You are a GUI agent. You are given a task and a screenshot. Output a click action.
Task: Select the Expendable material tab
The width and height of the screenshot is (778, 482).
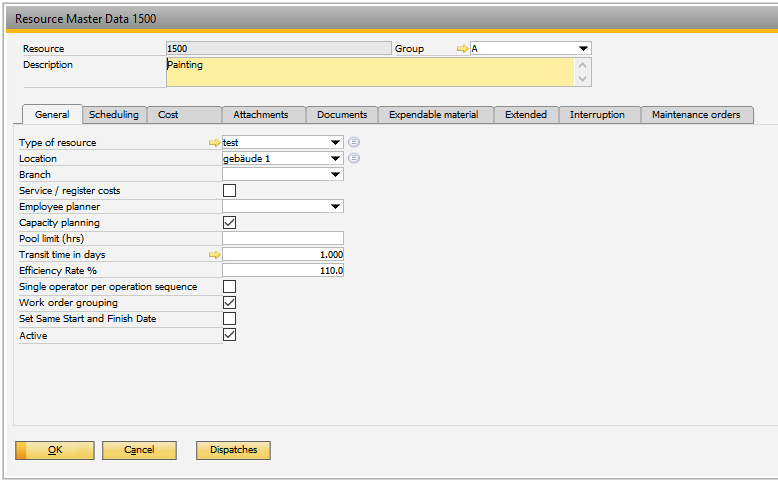click(433, 115)
